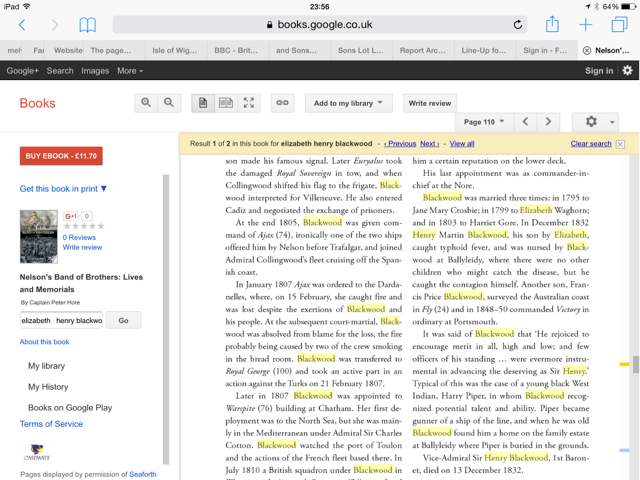Click the book cover thumbnail

point(39,237)
